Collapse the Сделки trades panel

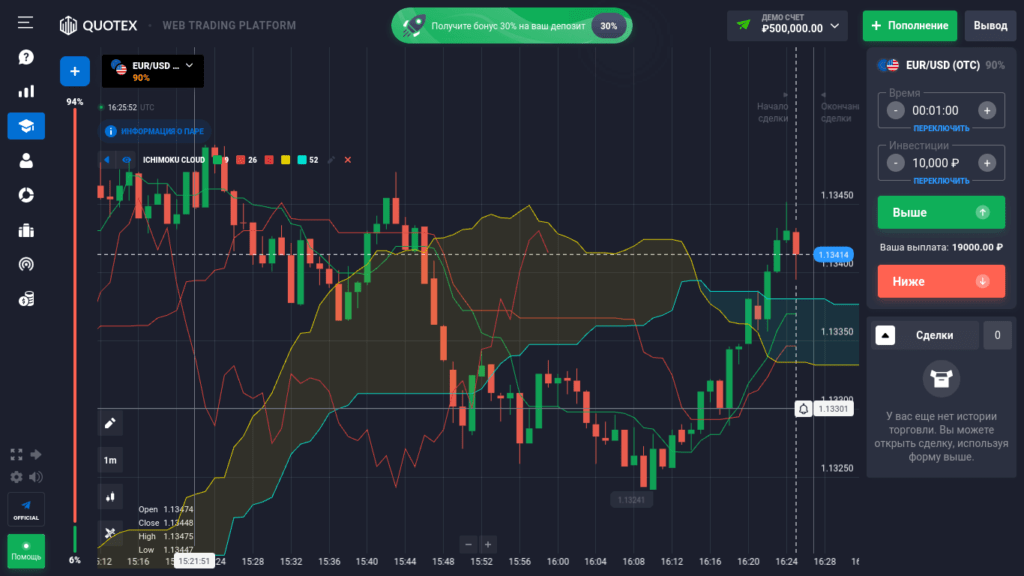[x=885, y=336]
